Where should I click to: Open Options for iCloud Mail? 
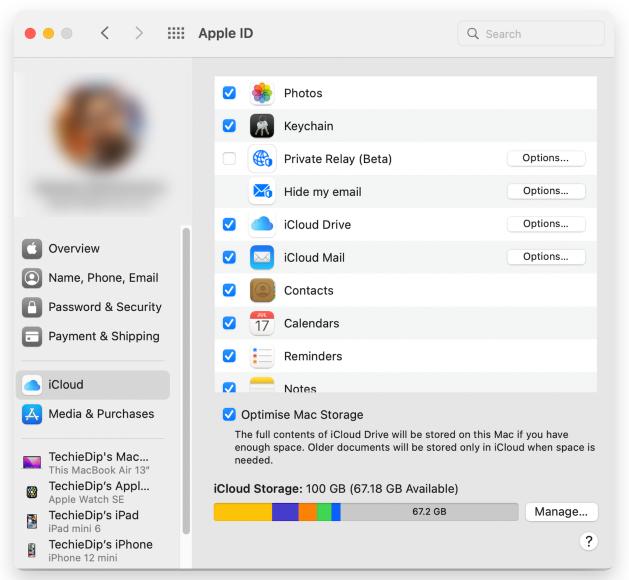point(546,257)
